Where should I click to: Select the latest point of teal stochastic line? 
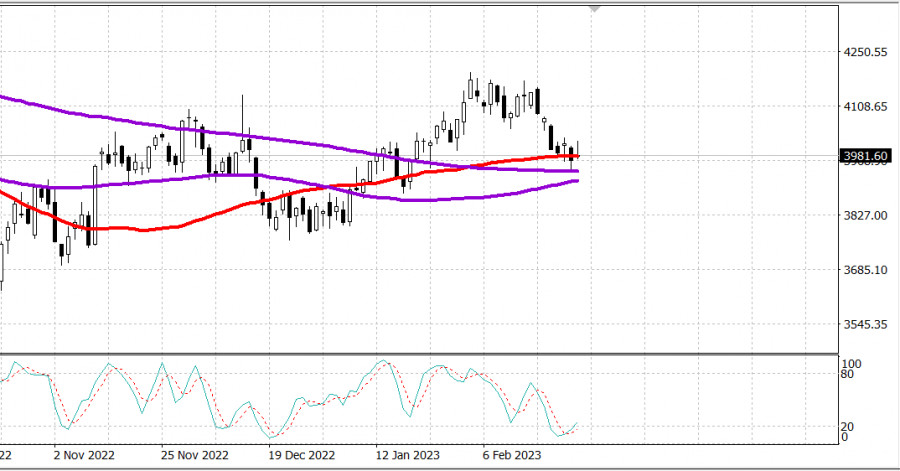click(579, 424)
